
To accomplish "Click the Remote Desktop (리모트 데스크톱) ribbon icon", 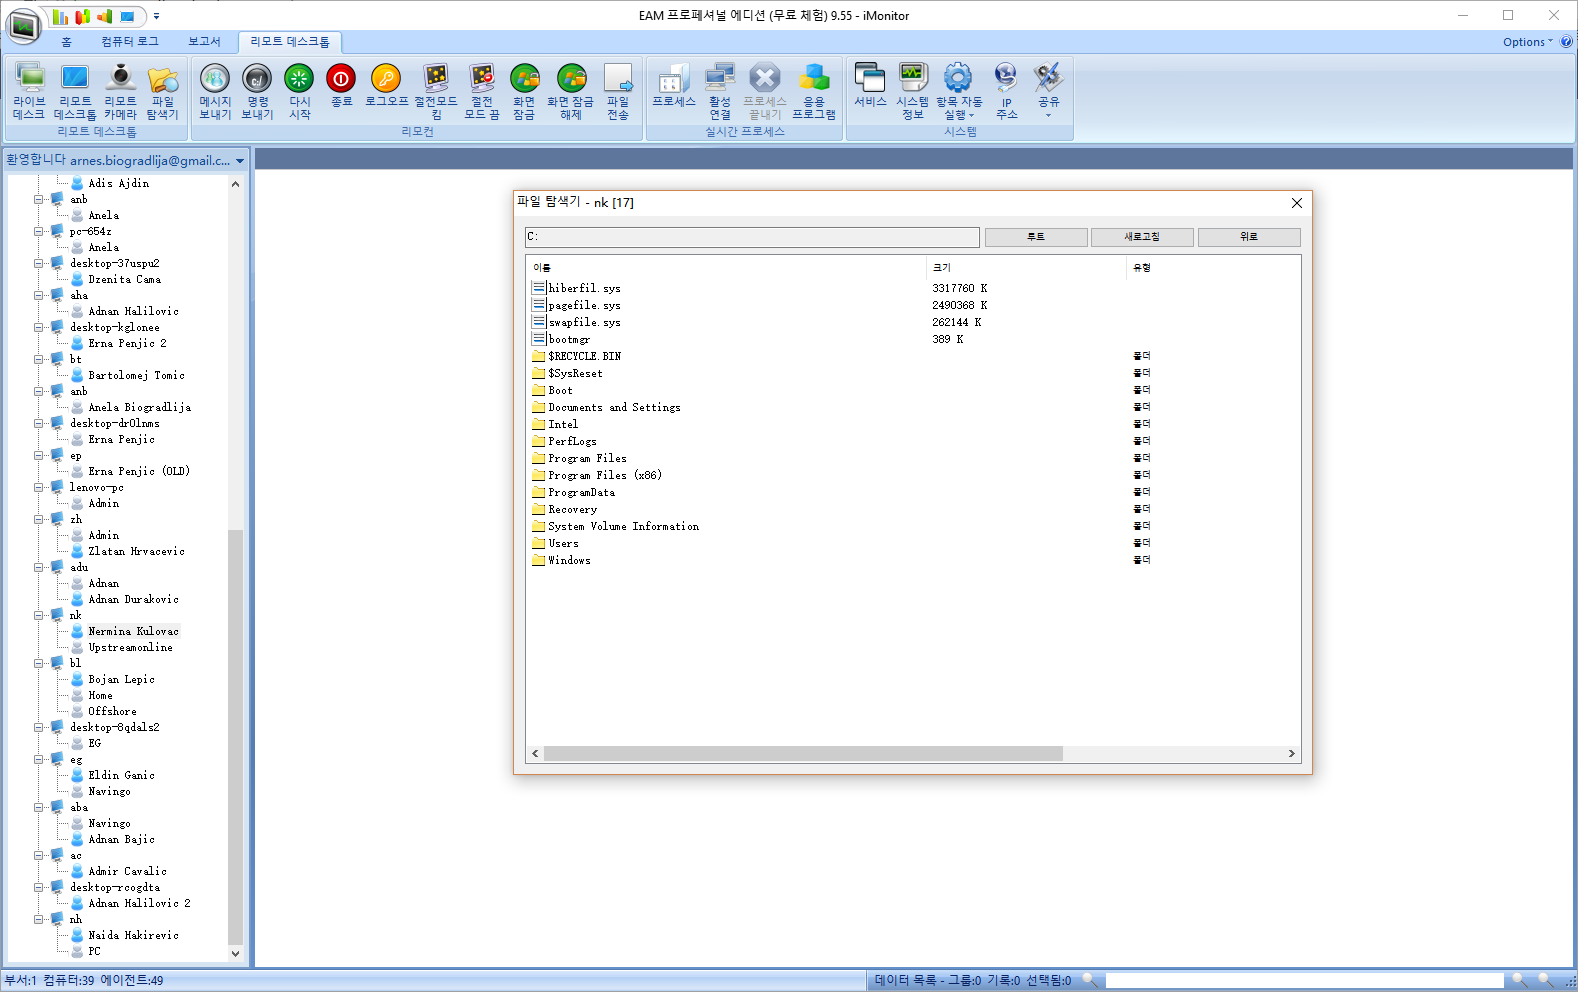I will click(x=75, y=91).
